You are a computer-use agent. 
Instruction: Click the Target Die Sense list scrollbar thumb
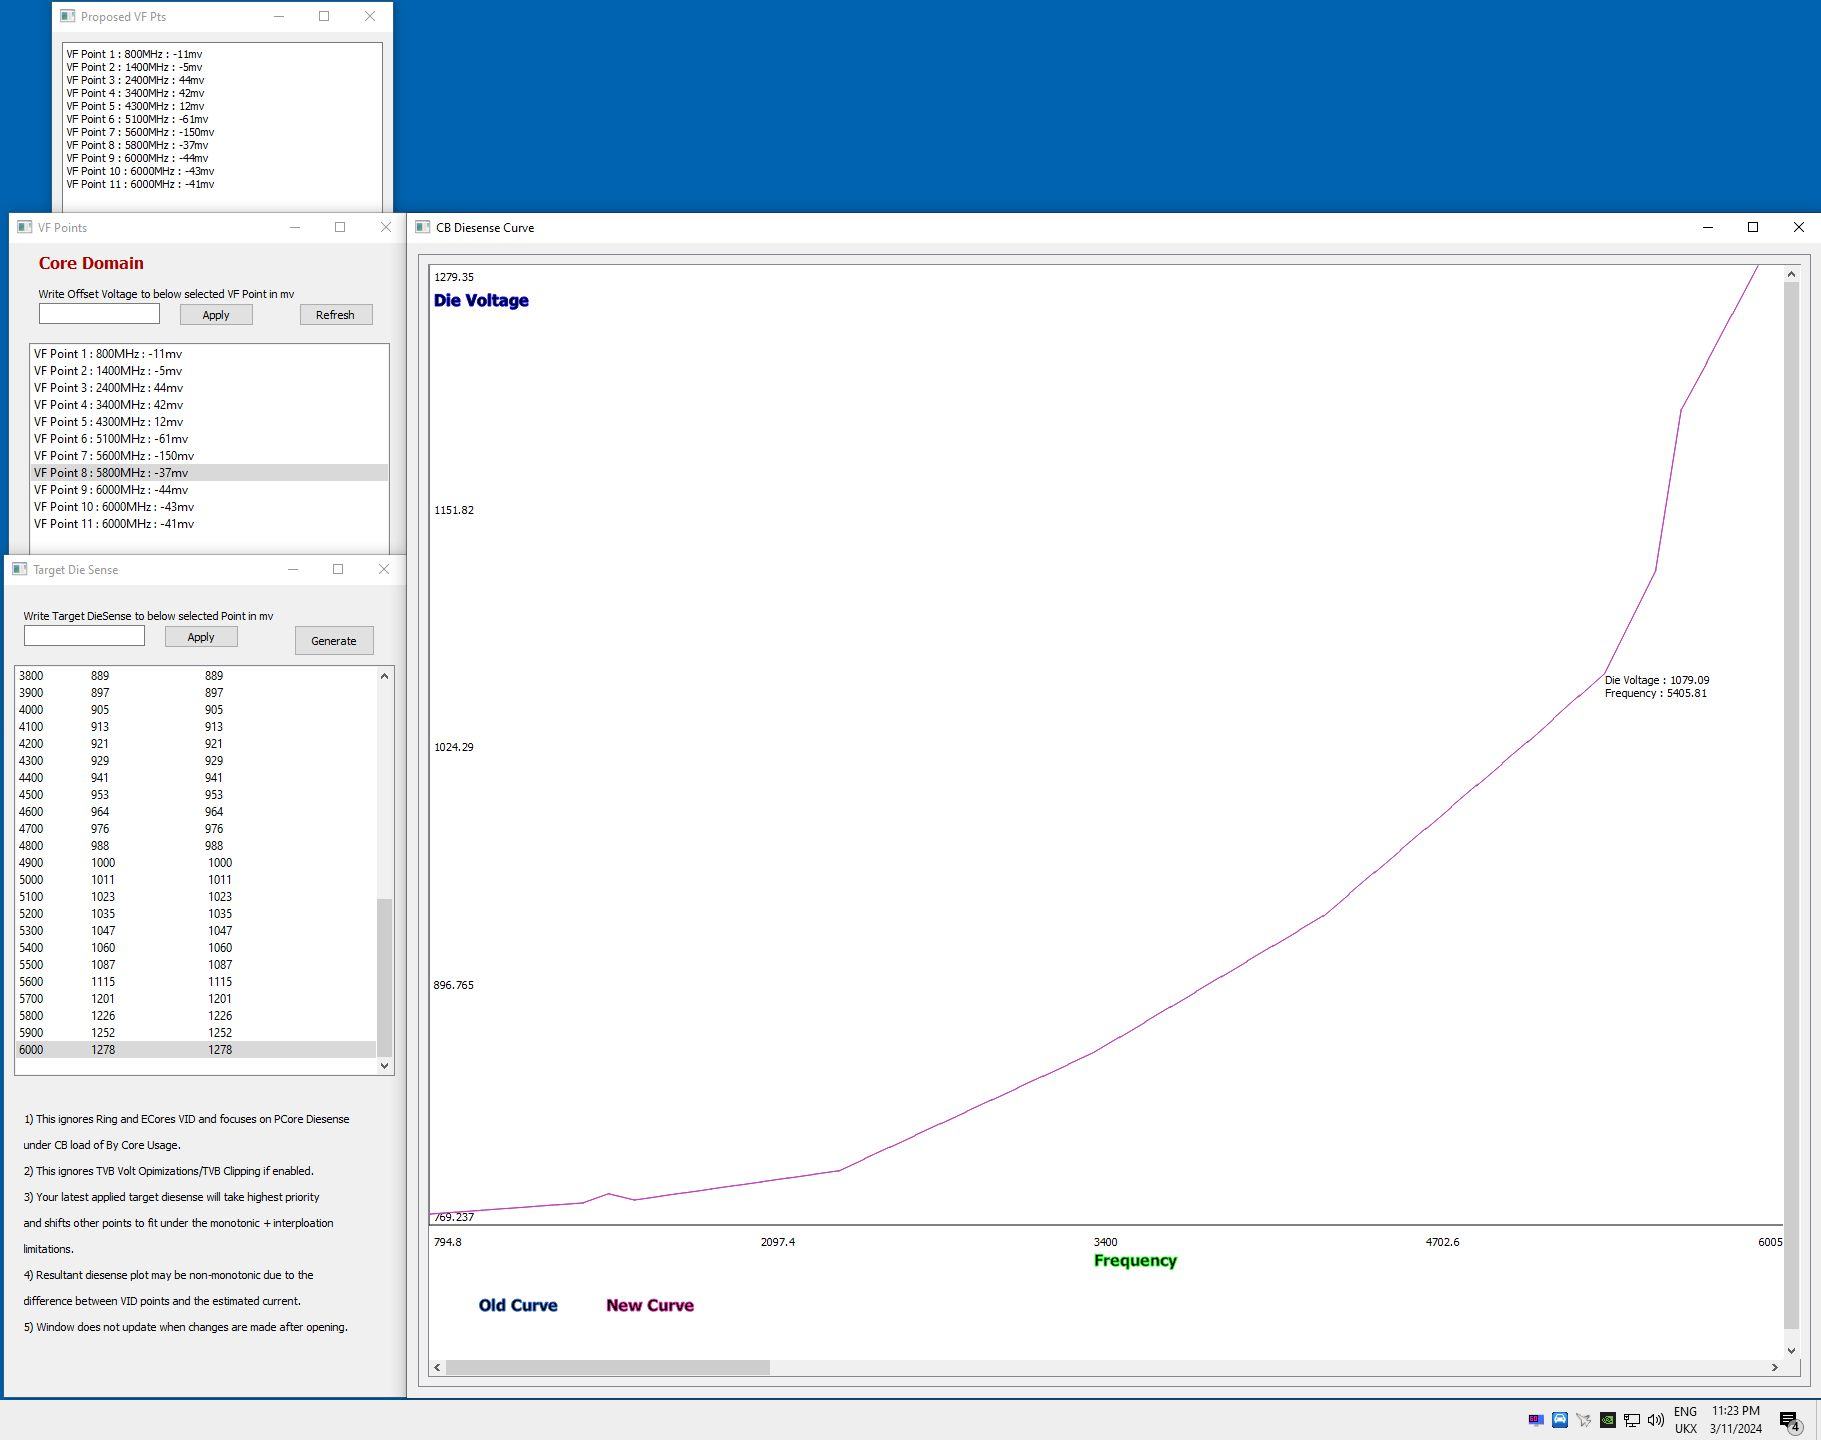pyautogui.click(x=385, y=978)
